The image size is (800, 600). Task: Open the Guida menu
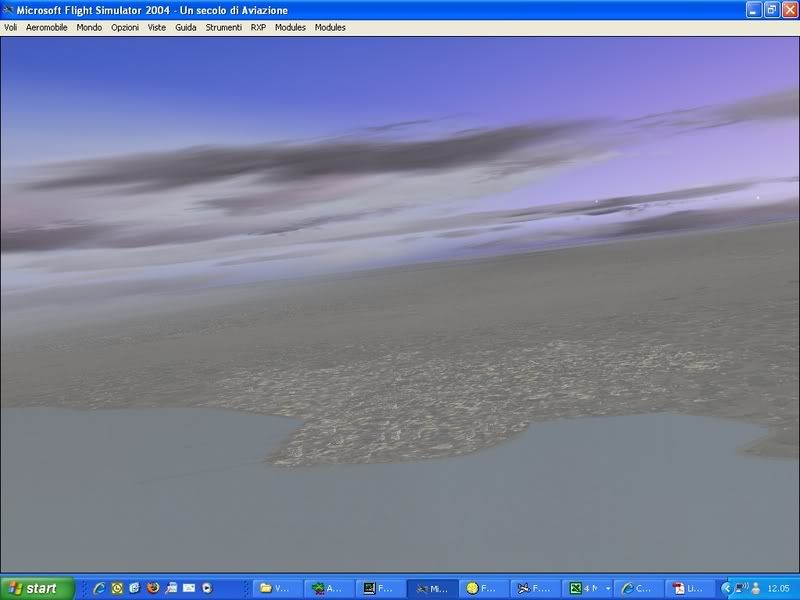186,28
